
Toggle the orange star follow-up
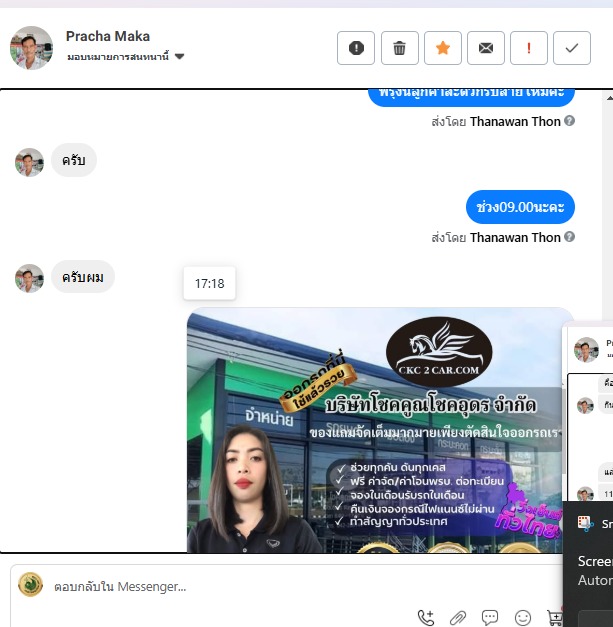(x=443, y=48)
